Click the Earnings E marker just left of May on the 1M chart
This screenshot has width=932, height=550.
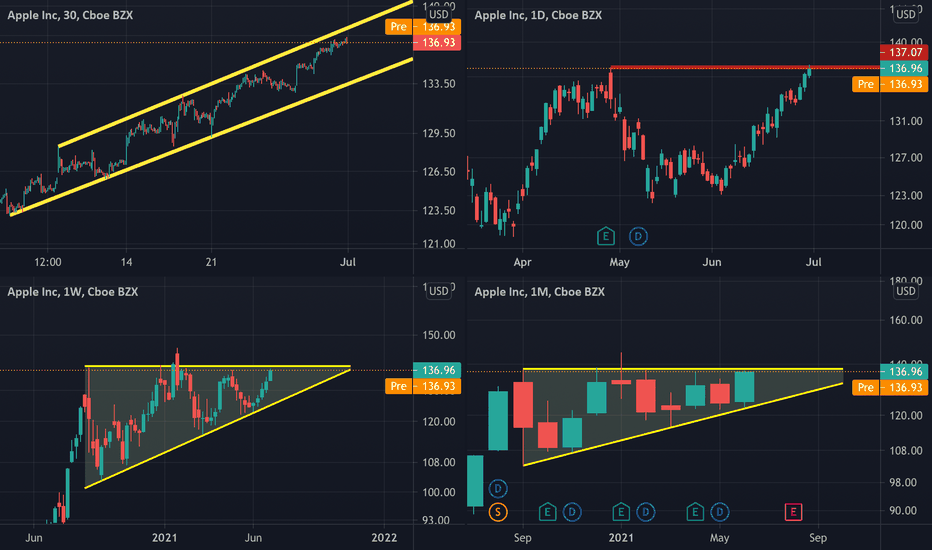(695, 511)
